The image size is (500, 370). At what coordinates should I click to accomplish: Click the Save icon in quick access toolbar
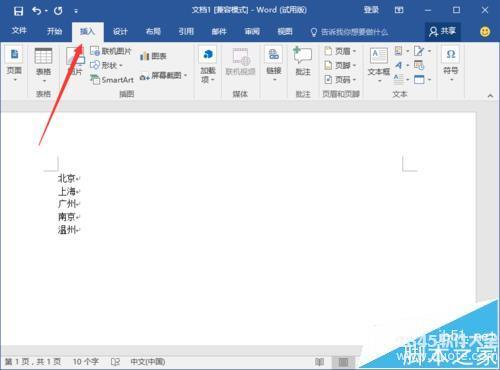pos(18,11)
